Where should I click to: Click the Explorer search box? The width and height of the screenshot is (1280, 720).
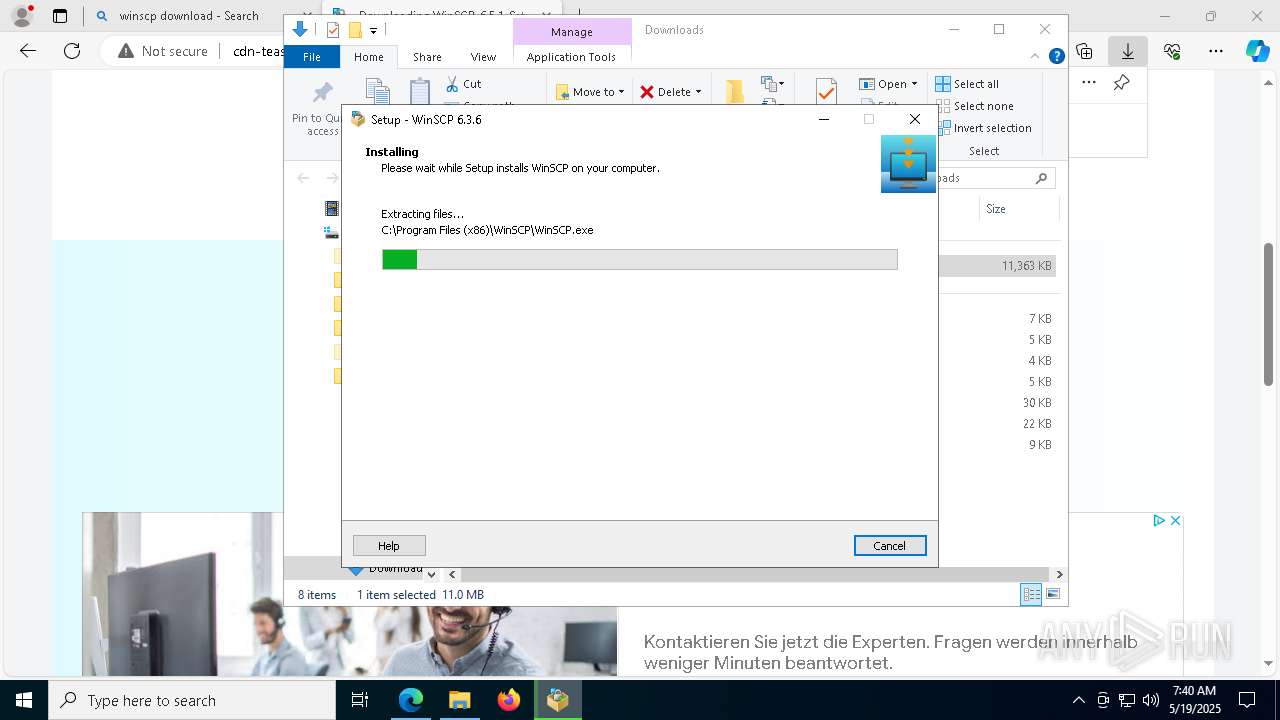pos(995,178)
